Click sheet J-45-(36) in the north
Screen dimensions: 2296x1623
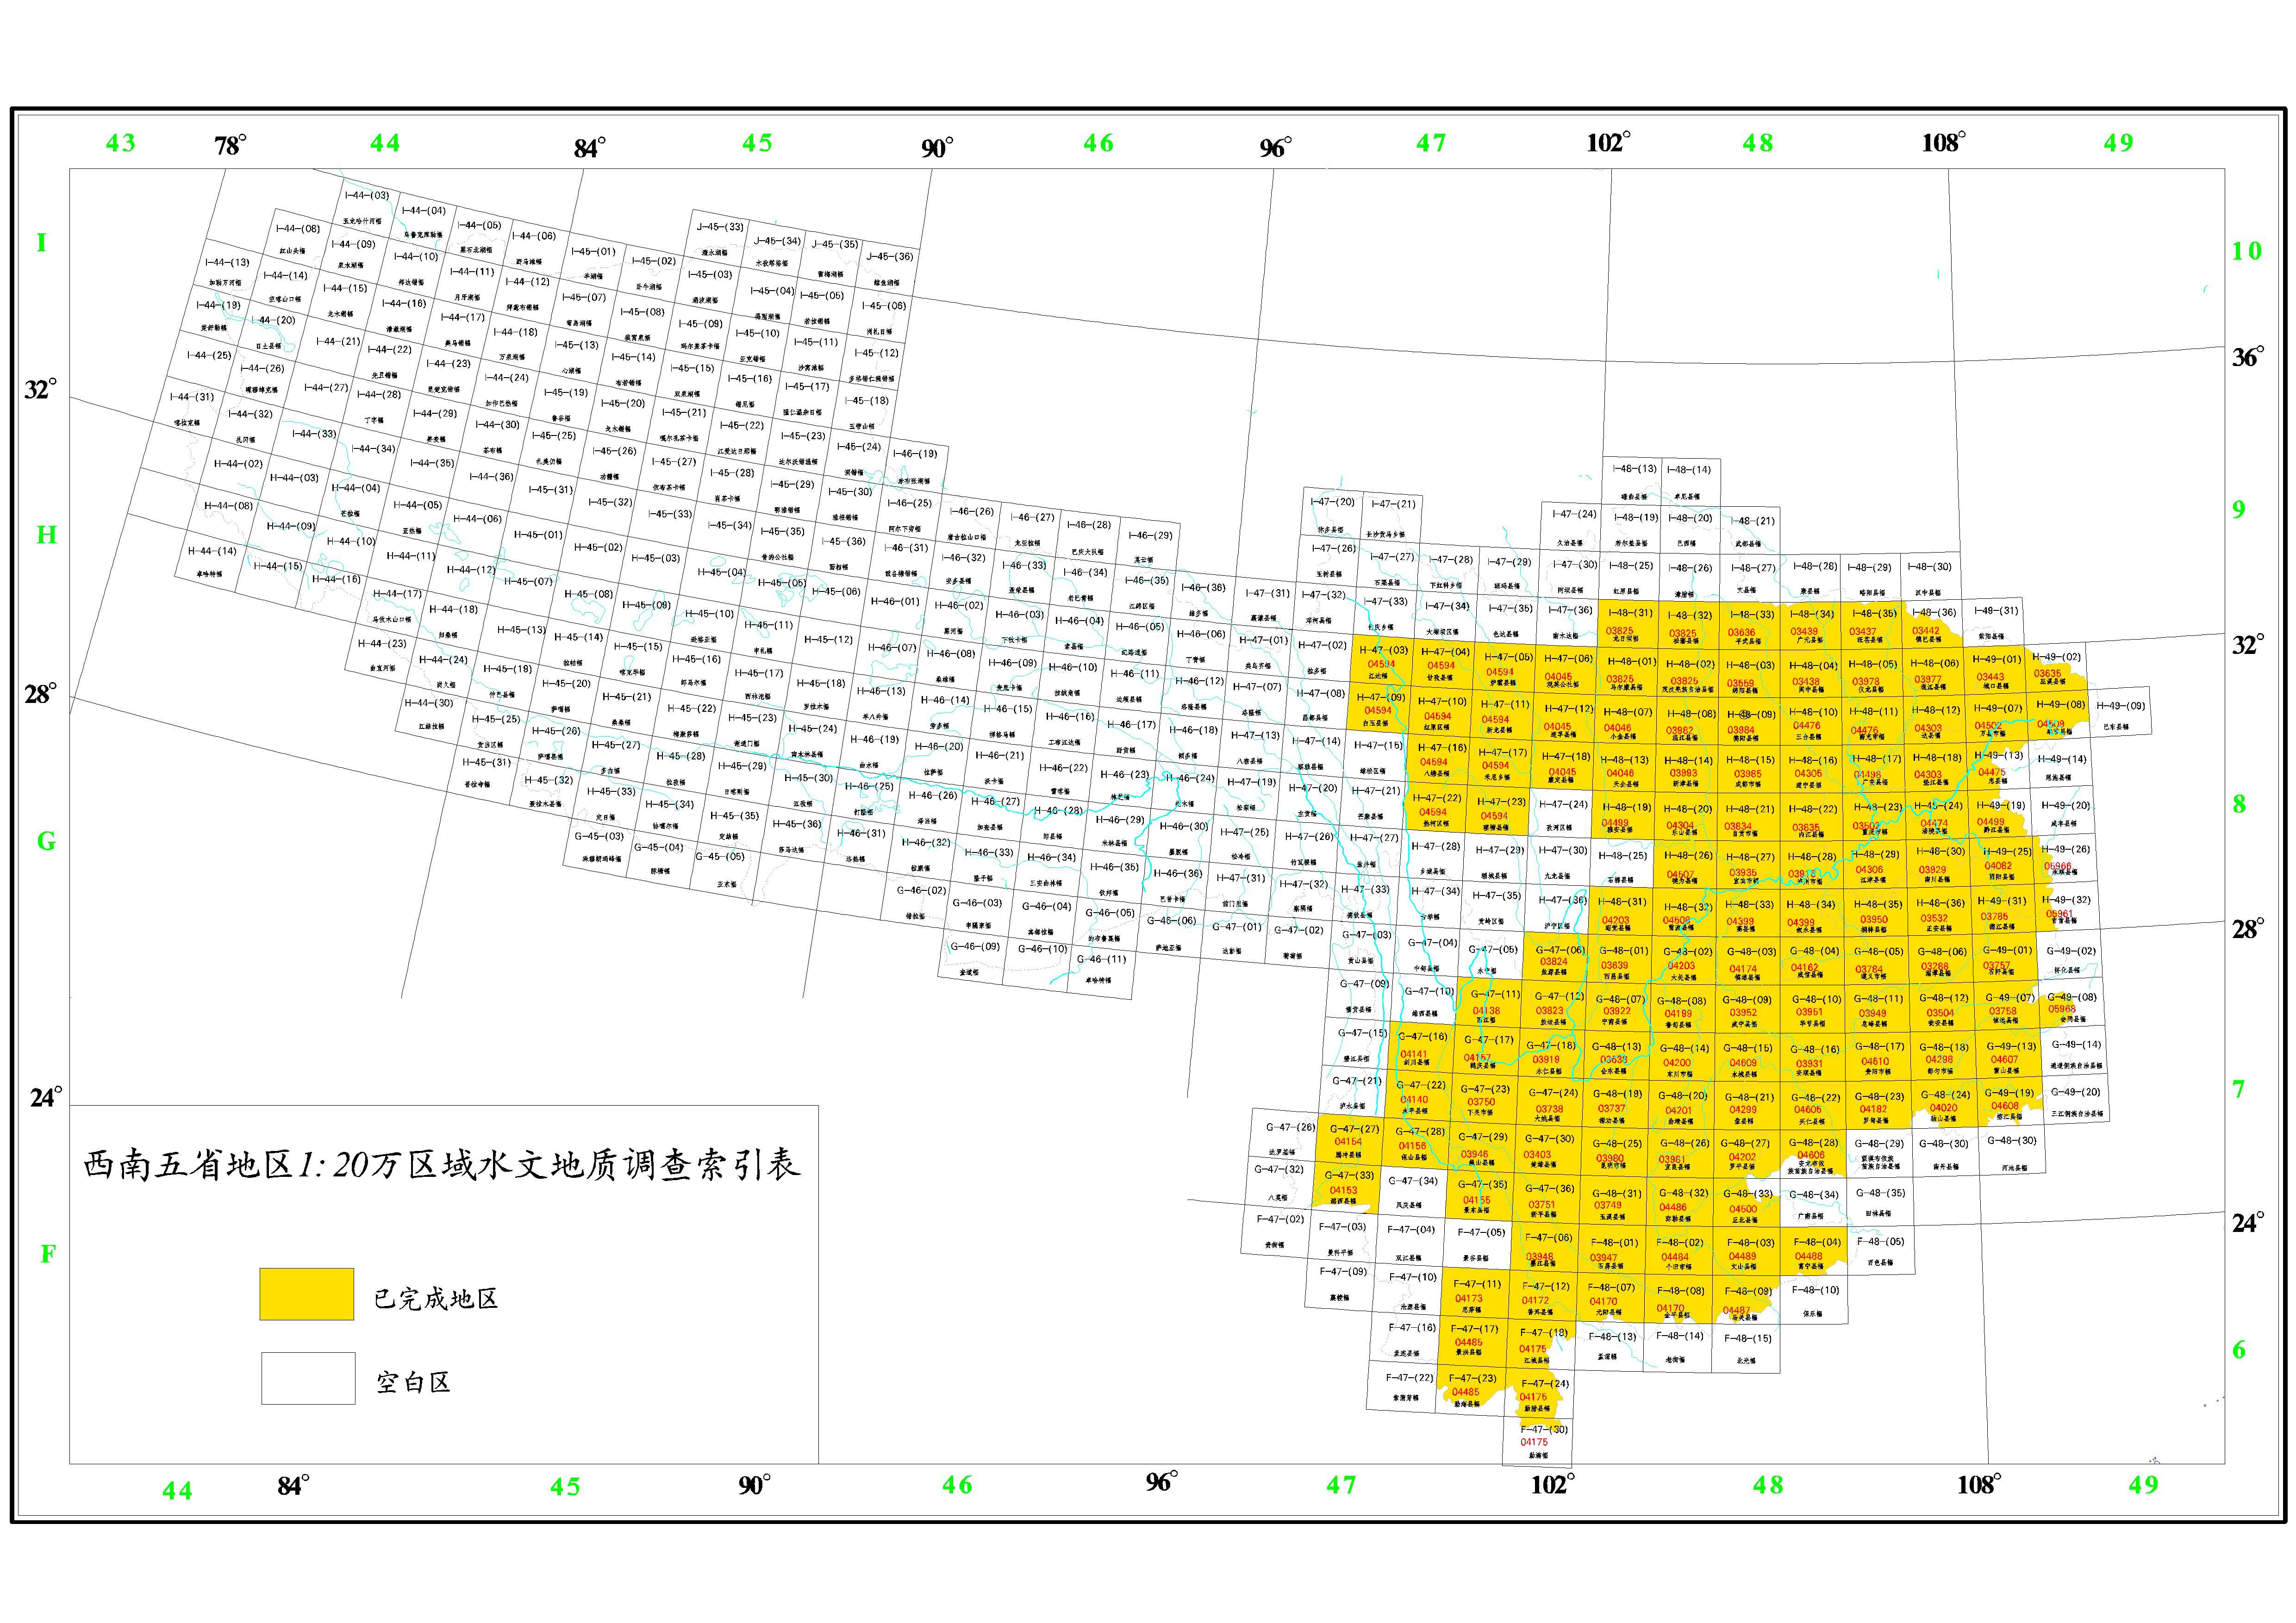click(889, 268)
